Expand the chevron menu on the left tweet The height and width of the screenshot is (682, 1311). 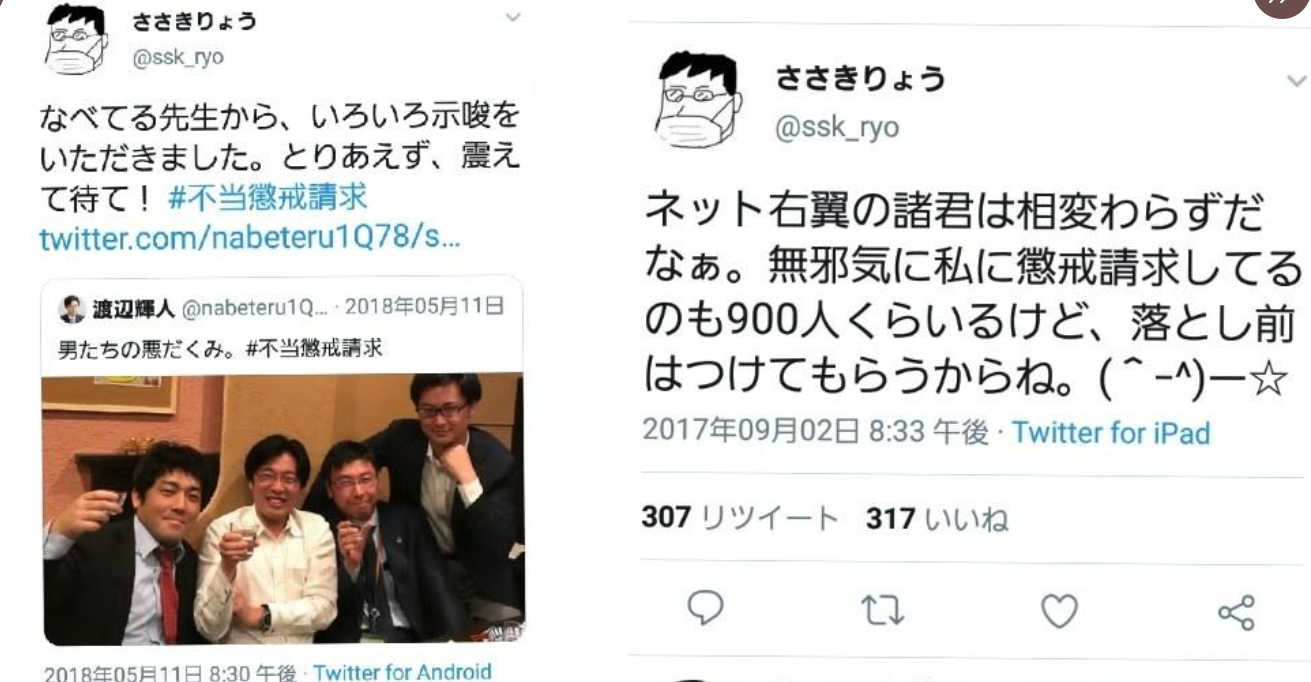(x=512, y=18)
